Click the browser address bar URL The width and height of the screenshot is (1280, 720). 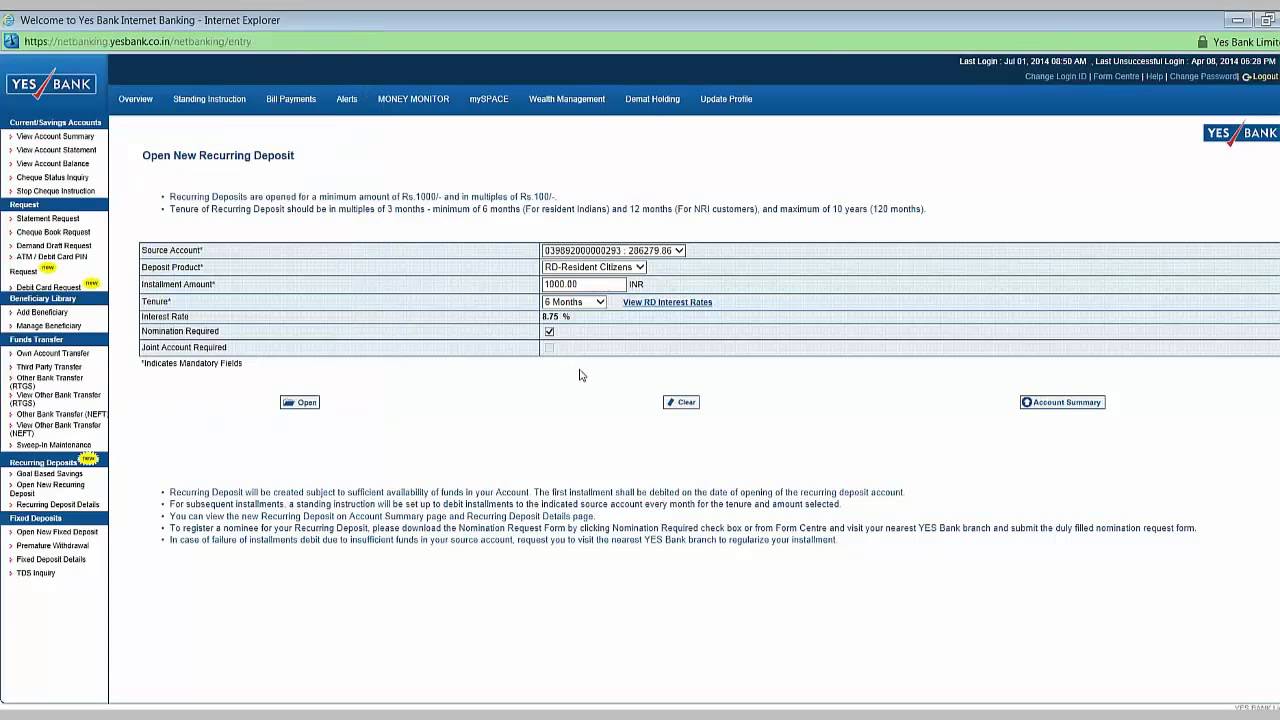[137, 42]
